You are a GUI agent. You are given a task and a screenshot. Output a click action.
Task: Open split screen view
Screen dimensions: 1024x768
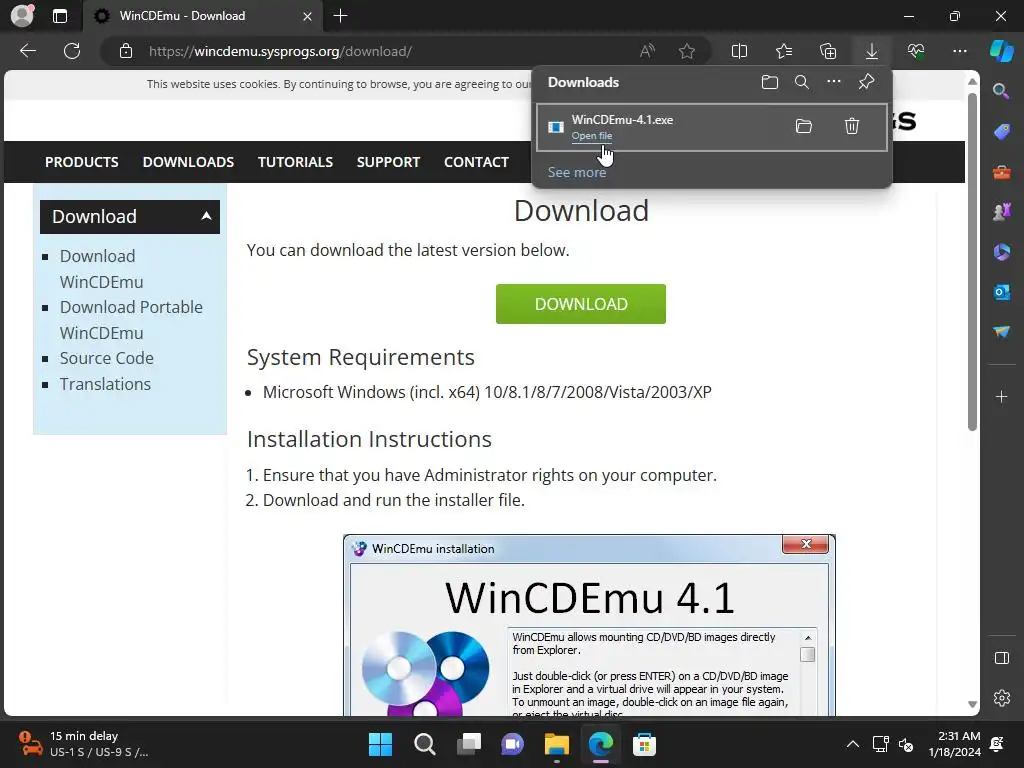(x=739, y=51)
